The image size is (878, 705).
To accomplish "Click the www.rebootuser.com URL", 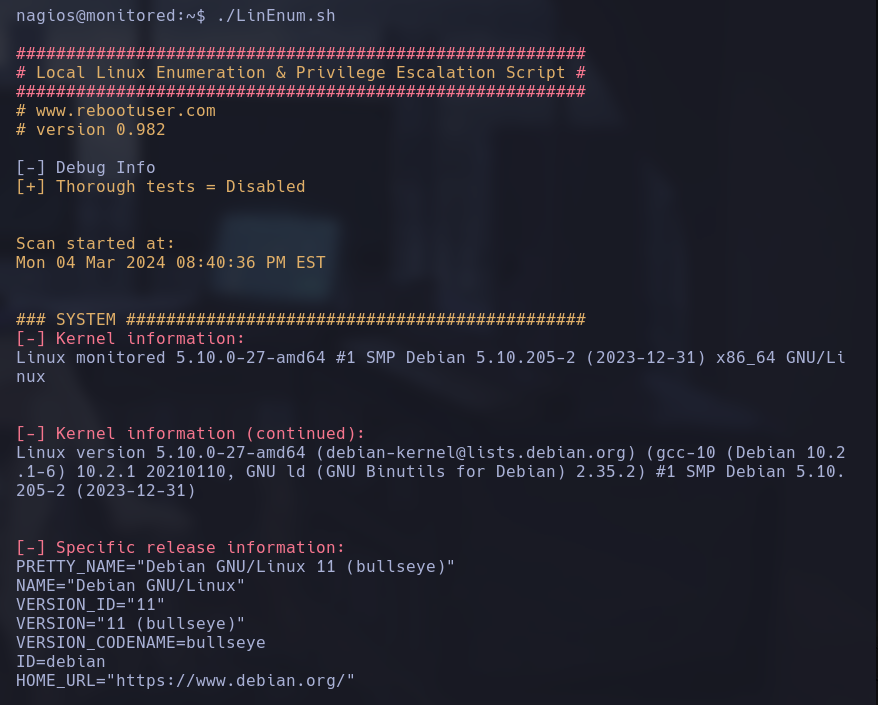I will click(125, 111).
